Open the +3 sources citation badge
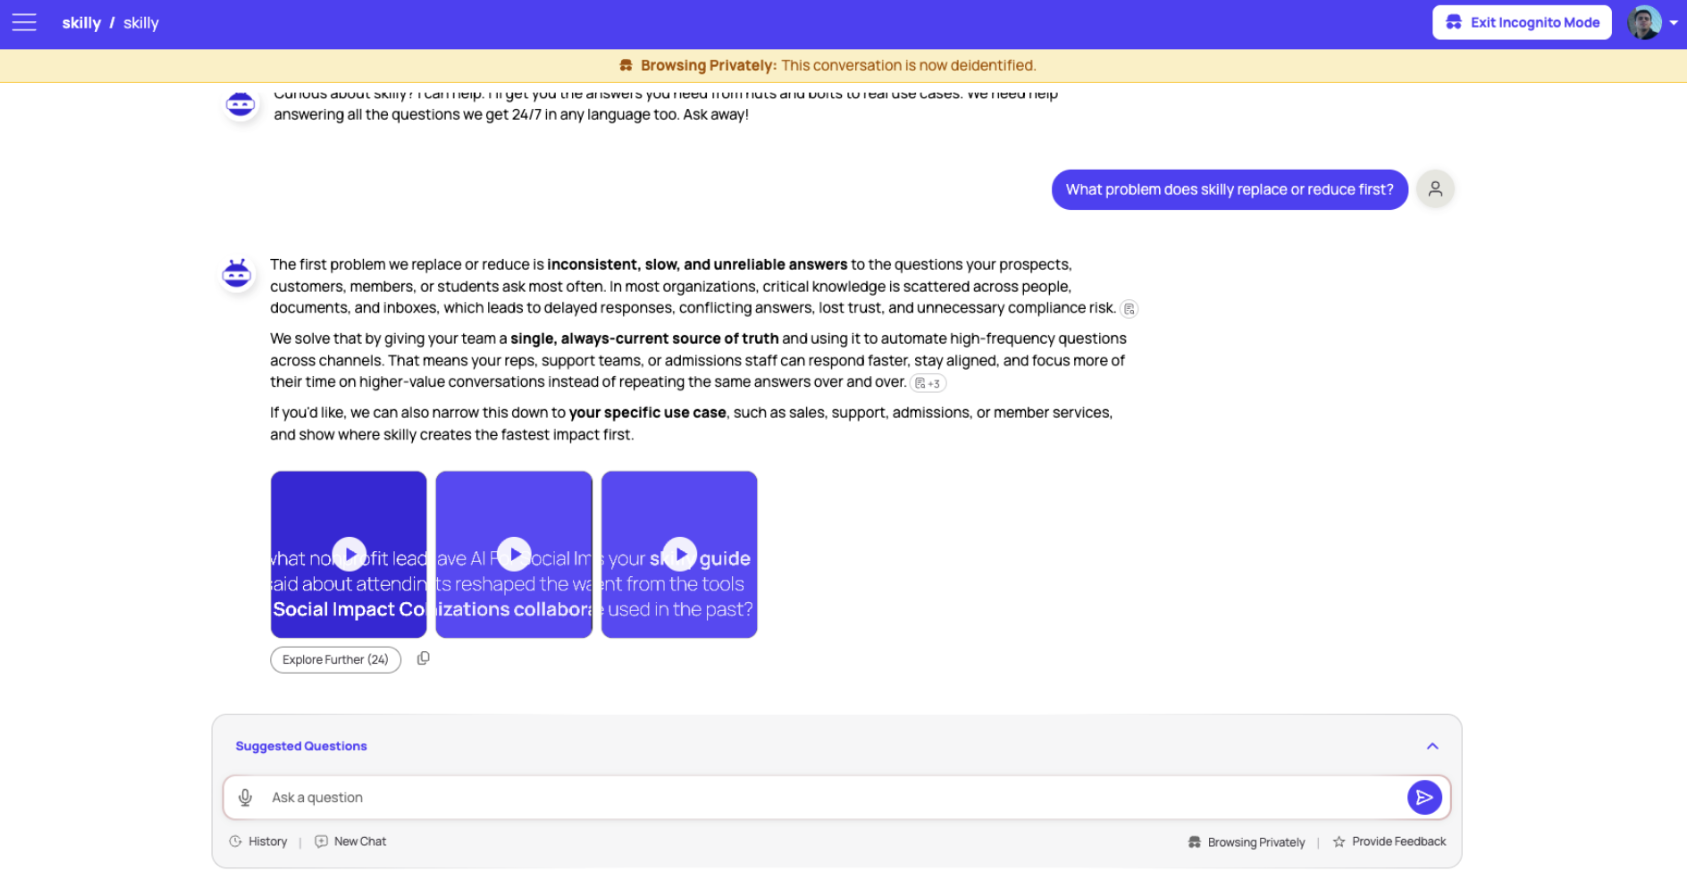This screenshot has width=1687, height=877. point(927,383)
